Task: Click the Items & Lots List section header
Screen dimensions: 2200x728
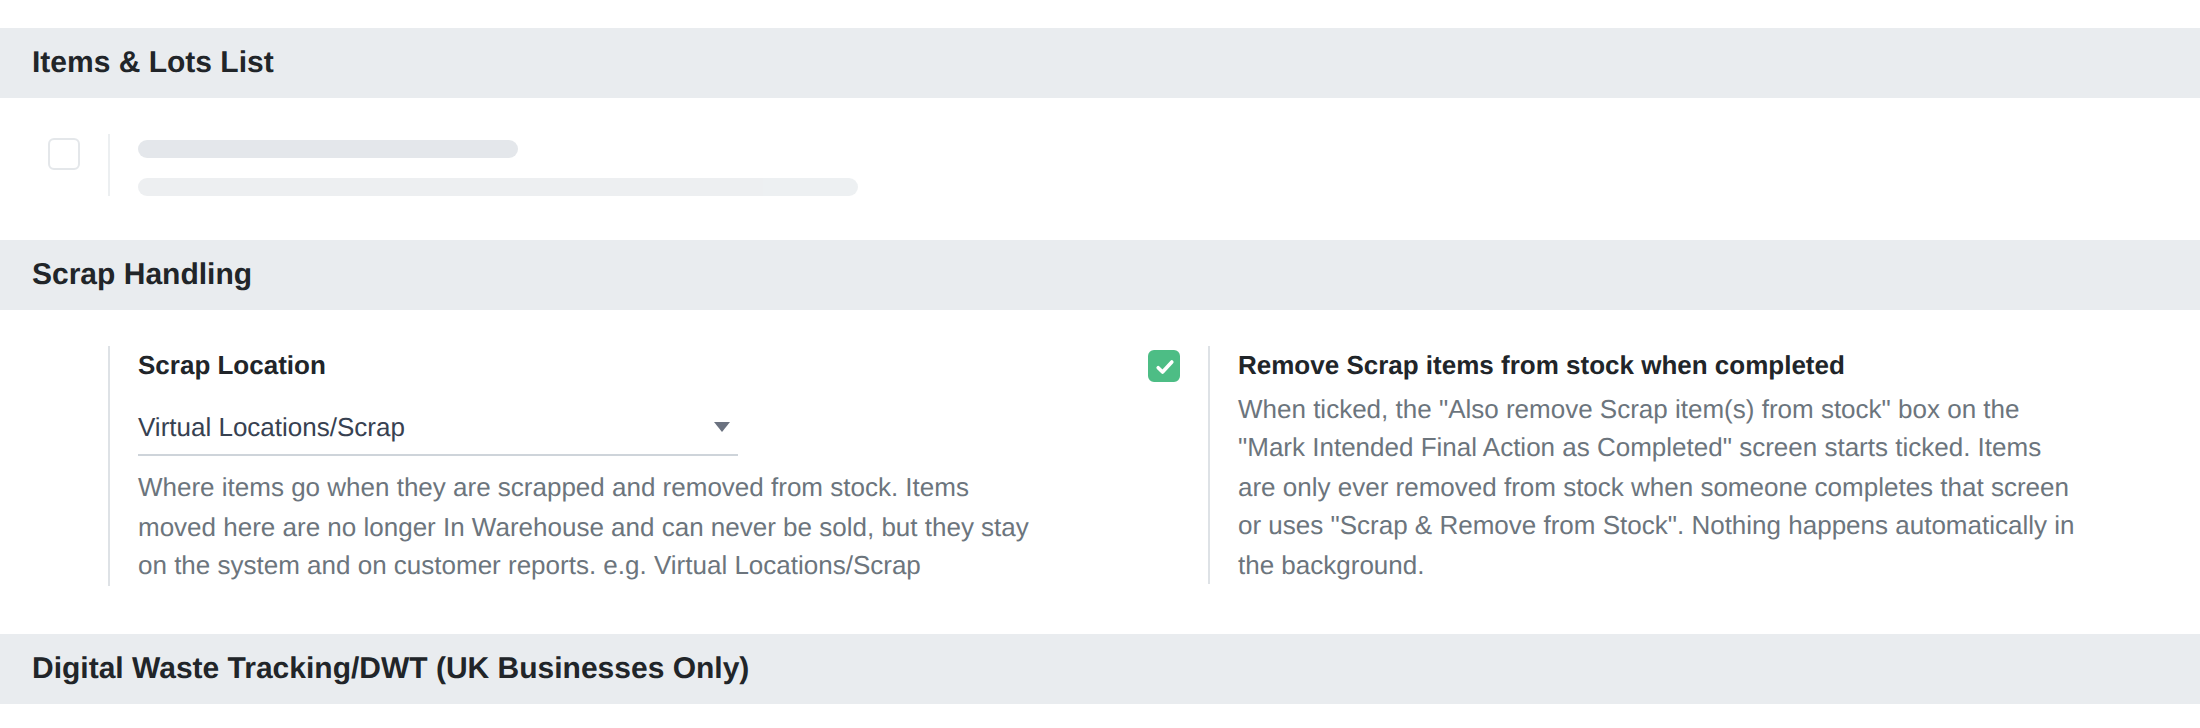Action: 1100,62
